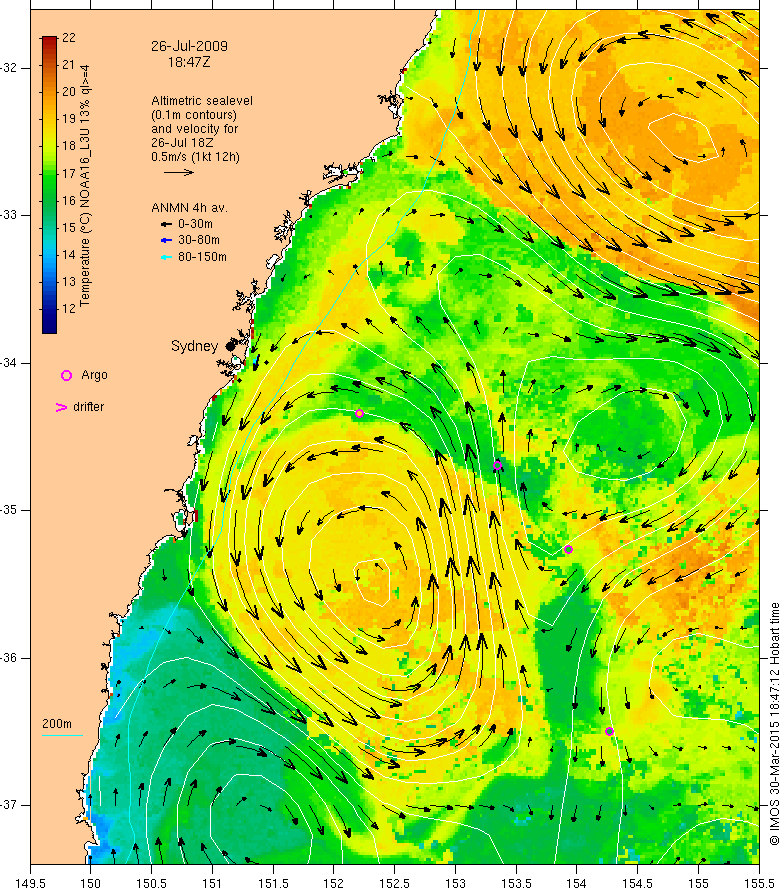This screenshot has height=890, width=780.
Task: Click the "26-Jul-2009" date text
Action: [x=189, y=46]
